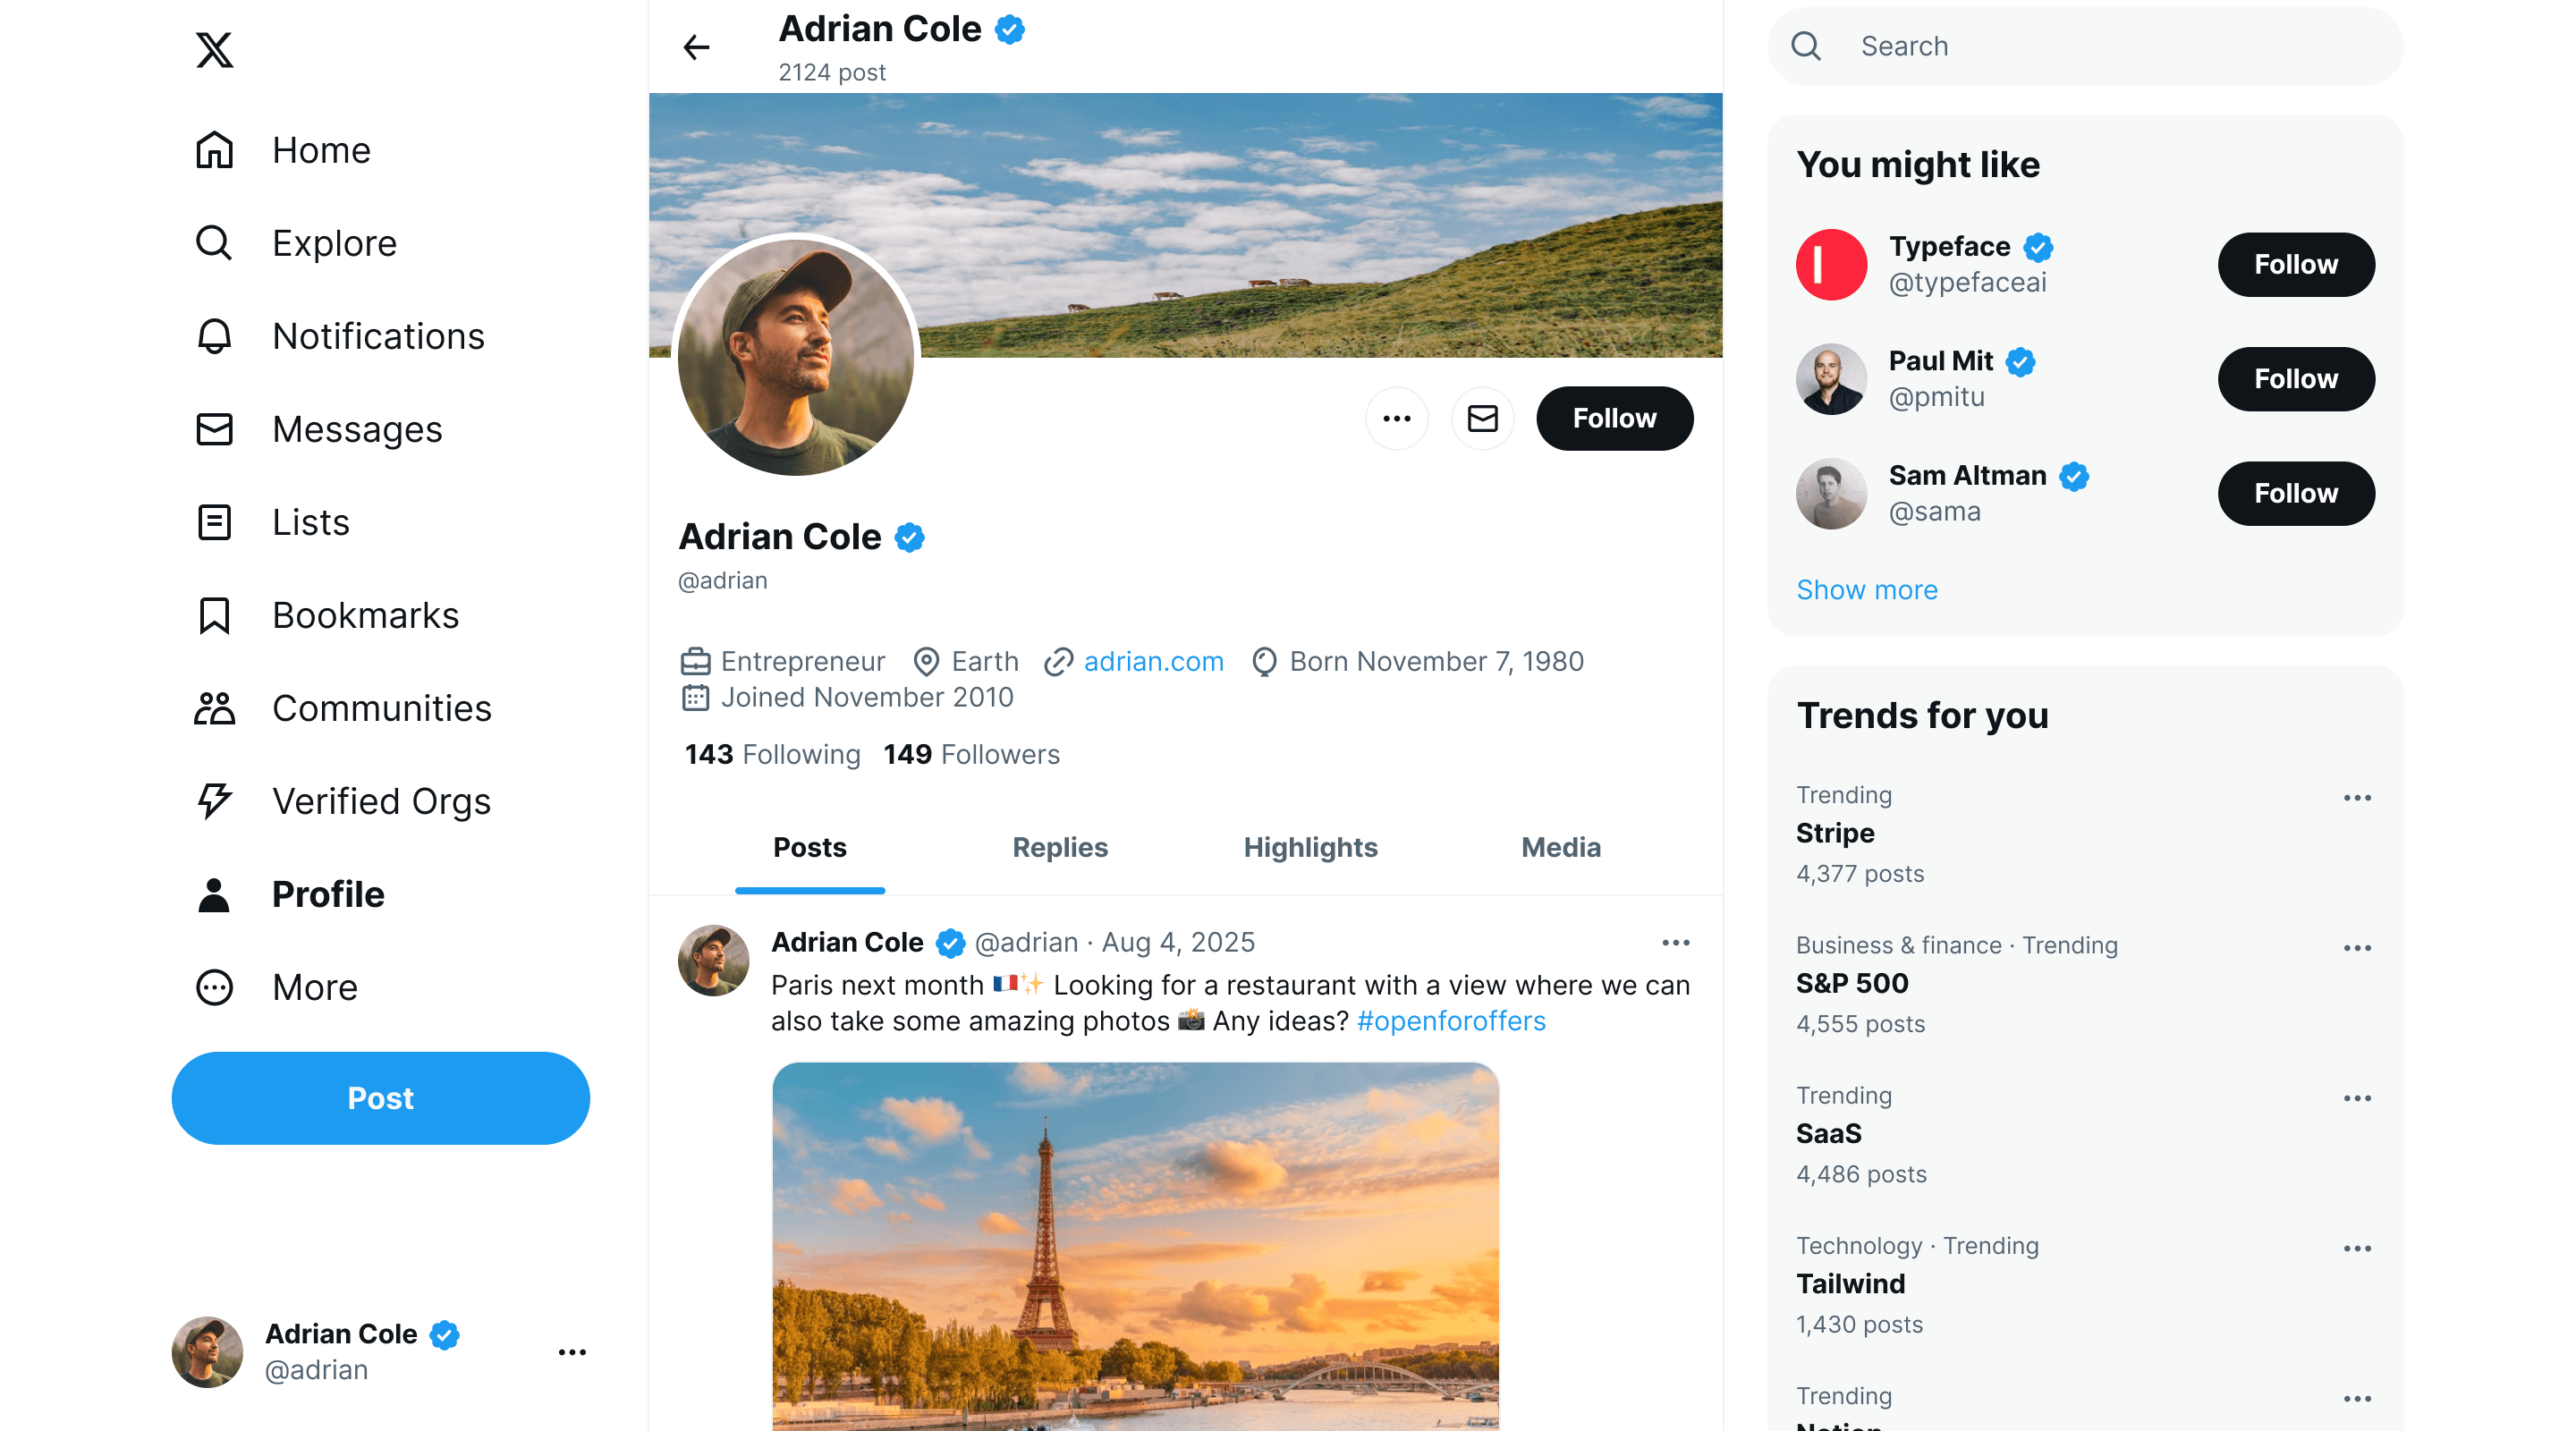Visit the adrian.com website link
Screen dimensions: 2576x1431
(1153, 661)
